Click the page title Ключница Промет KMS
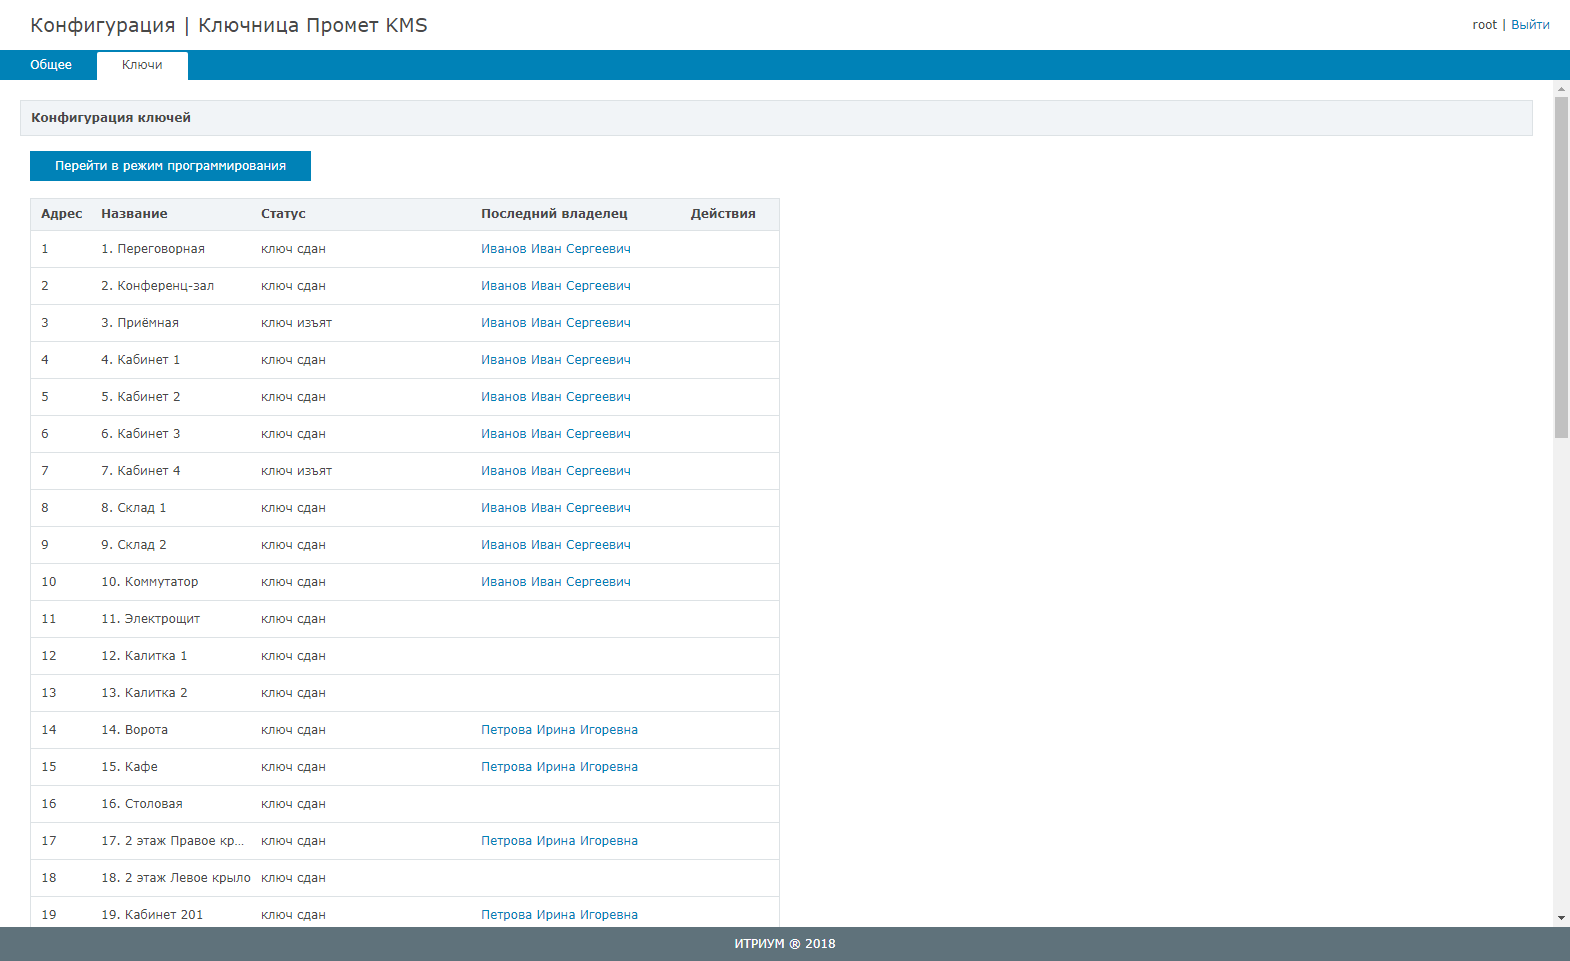The image size is (1570, 961). (x=313, y=25)
